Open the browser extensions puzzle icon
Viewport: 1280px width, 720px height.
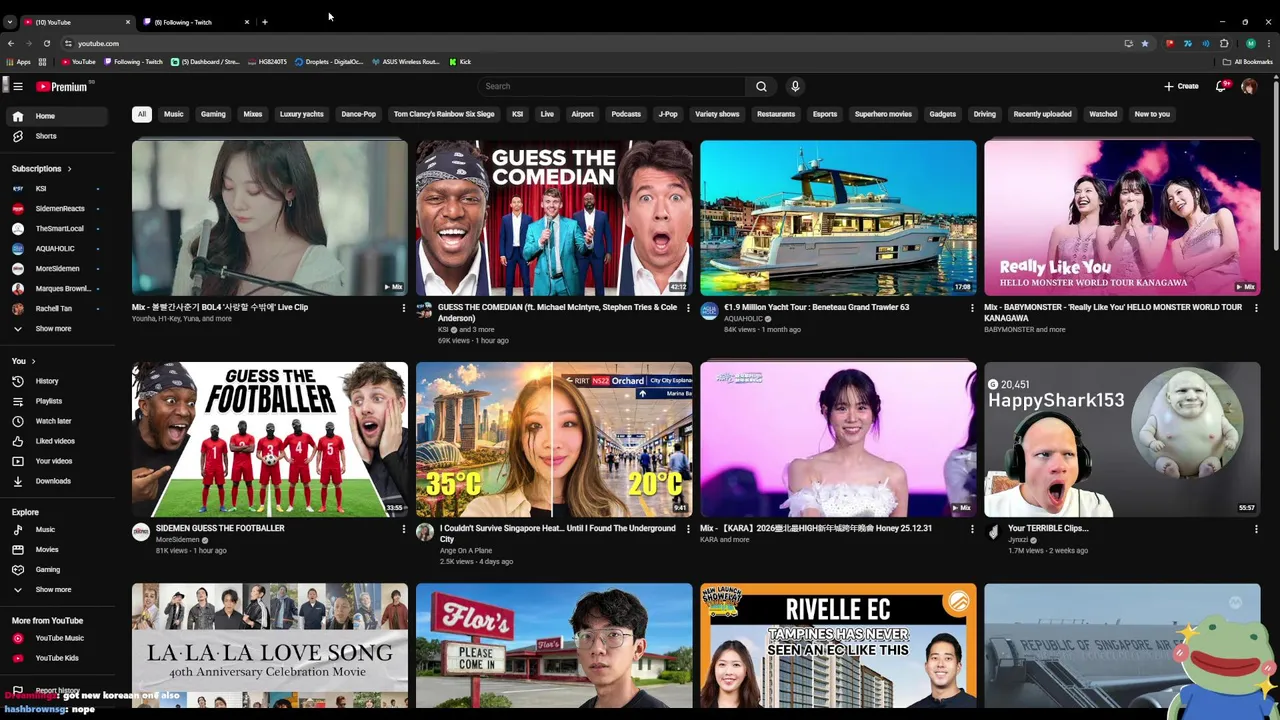1224,43
